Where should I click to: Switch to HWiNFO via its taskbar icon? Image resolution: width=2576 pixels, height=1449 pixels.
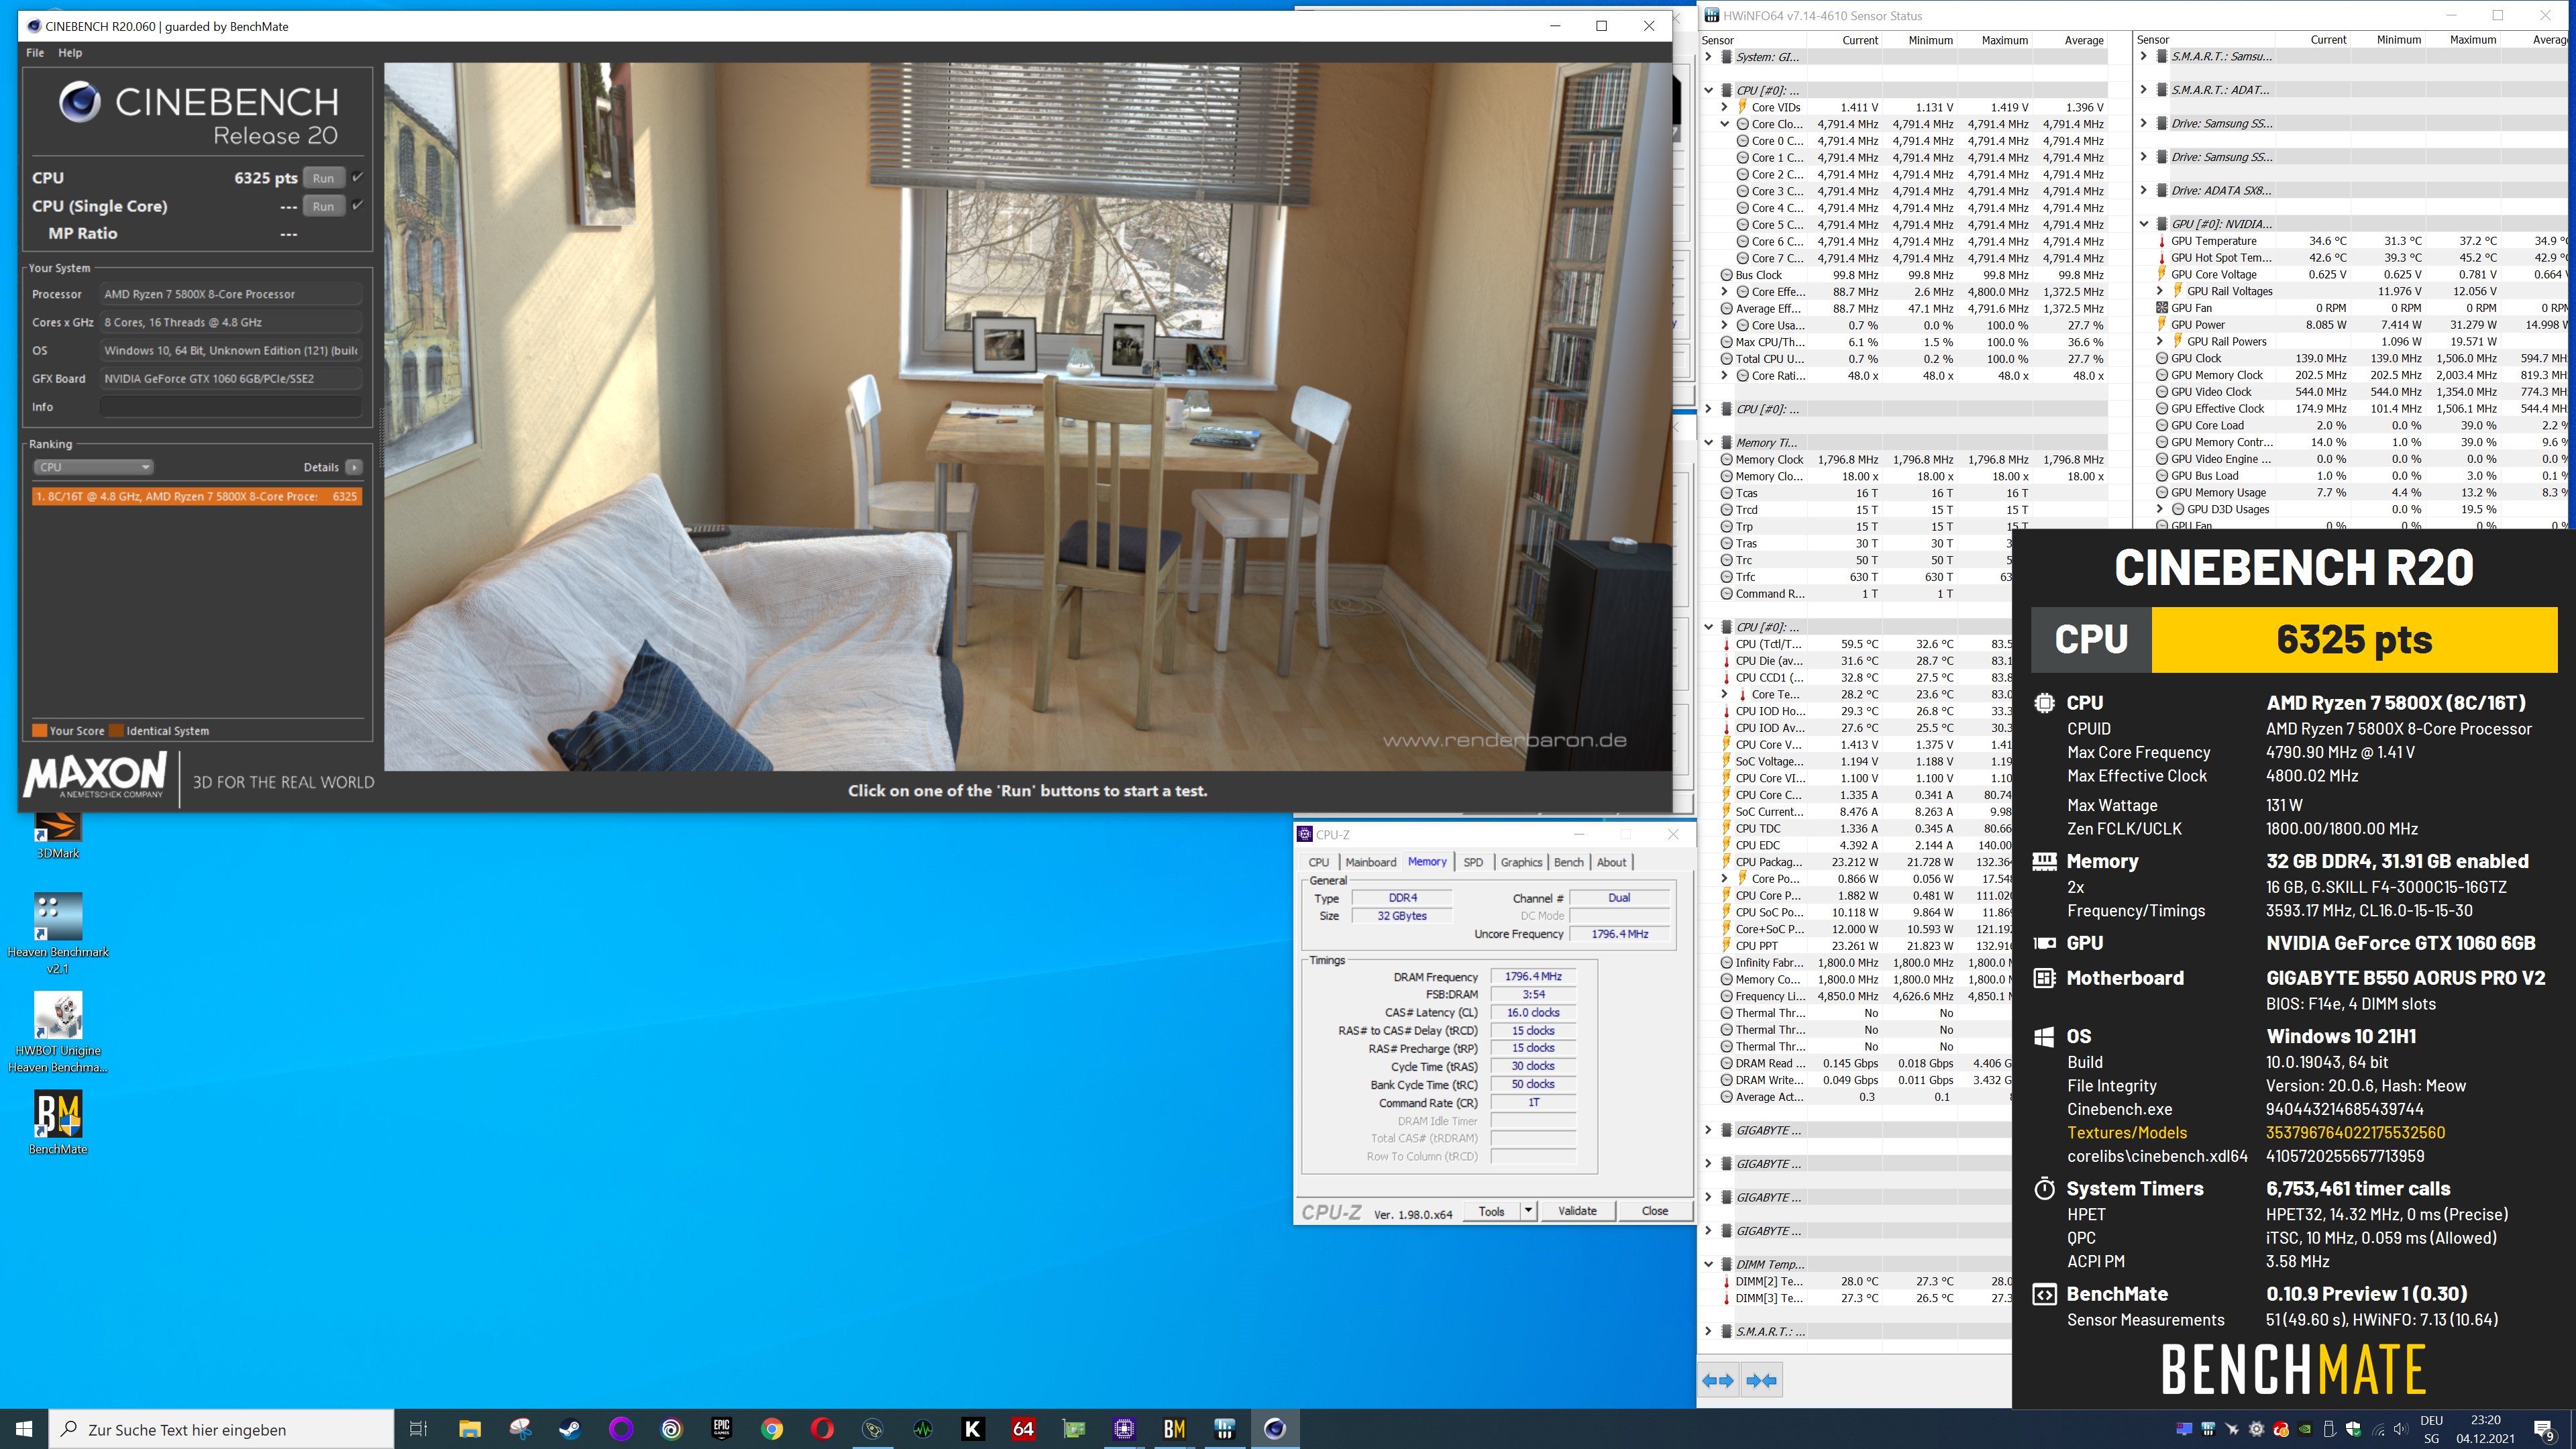click(x=1224, y=1429)
